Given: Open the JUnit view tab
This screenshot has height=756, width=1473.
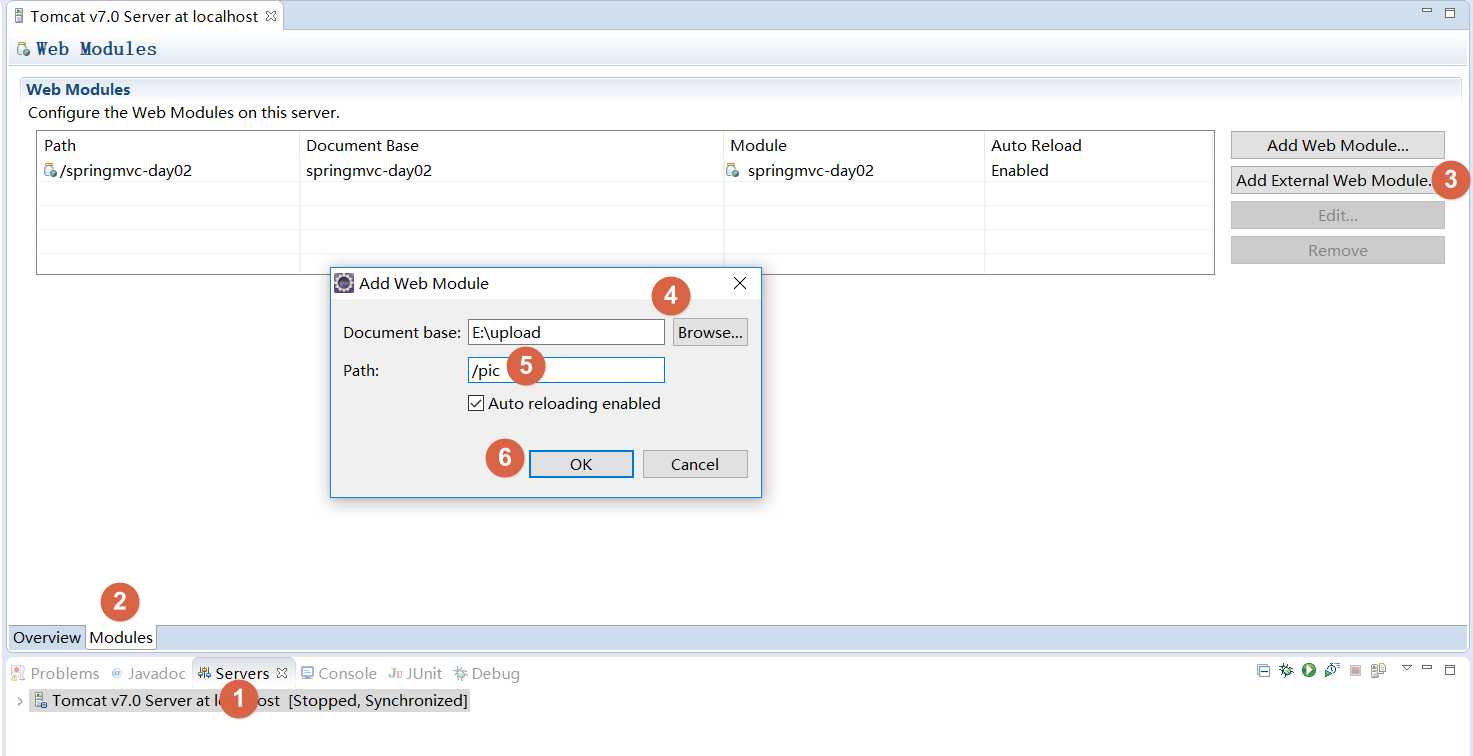Looking at the screenshot, I should (416, 673).
